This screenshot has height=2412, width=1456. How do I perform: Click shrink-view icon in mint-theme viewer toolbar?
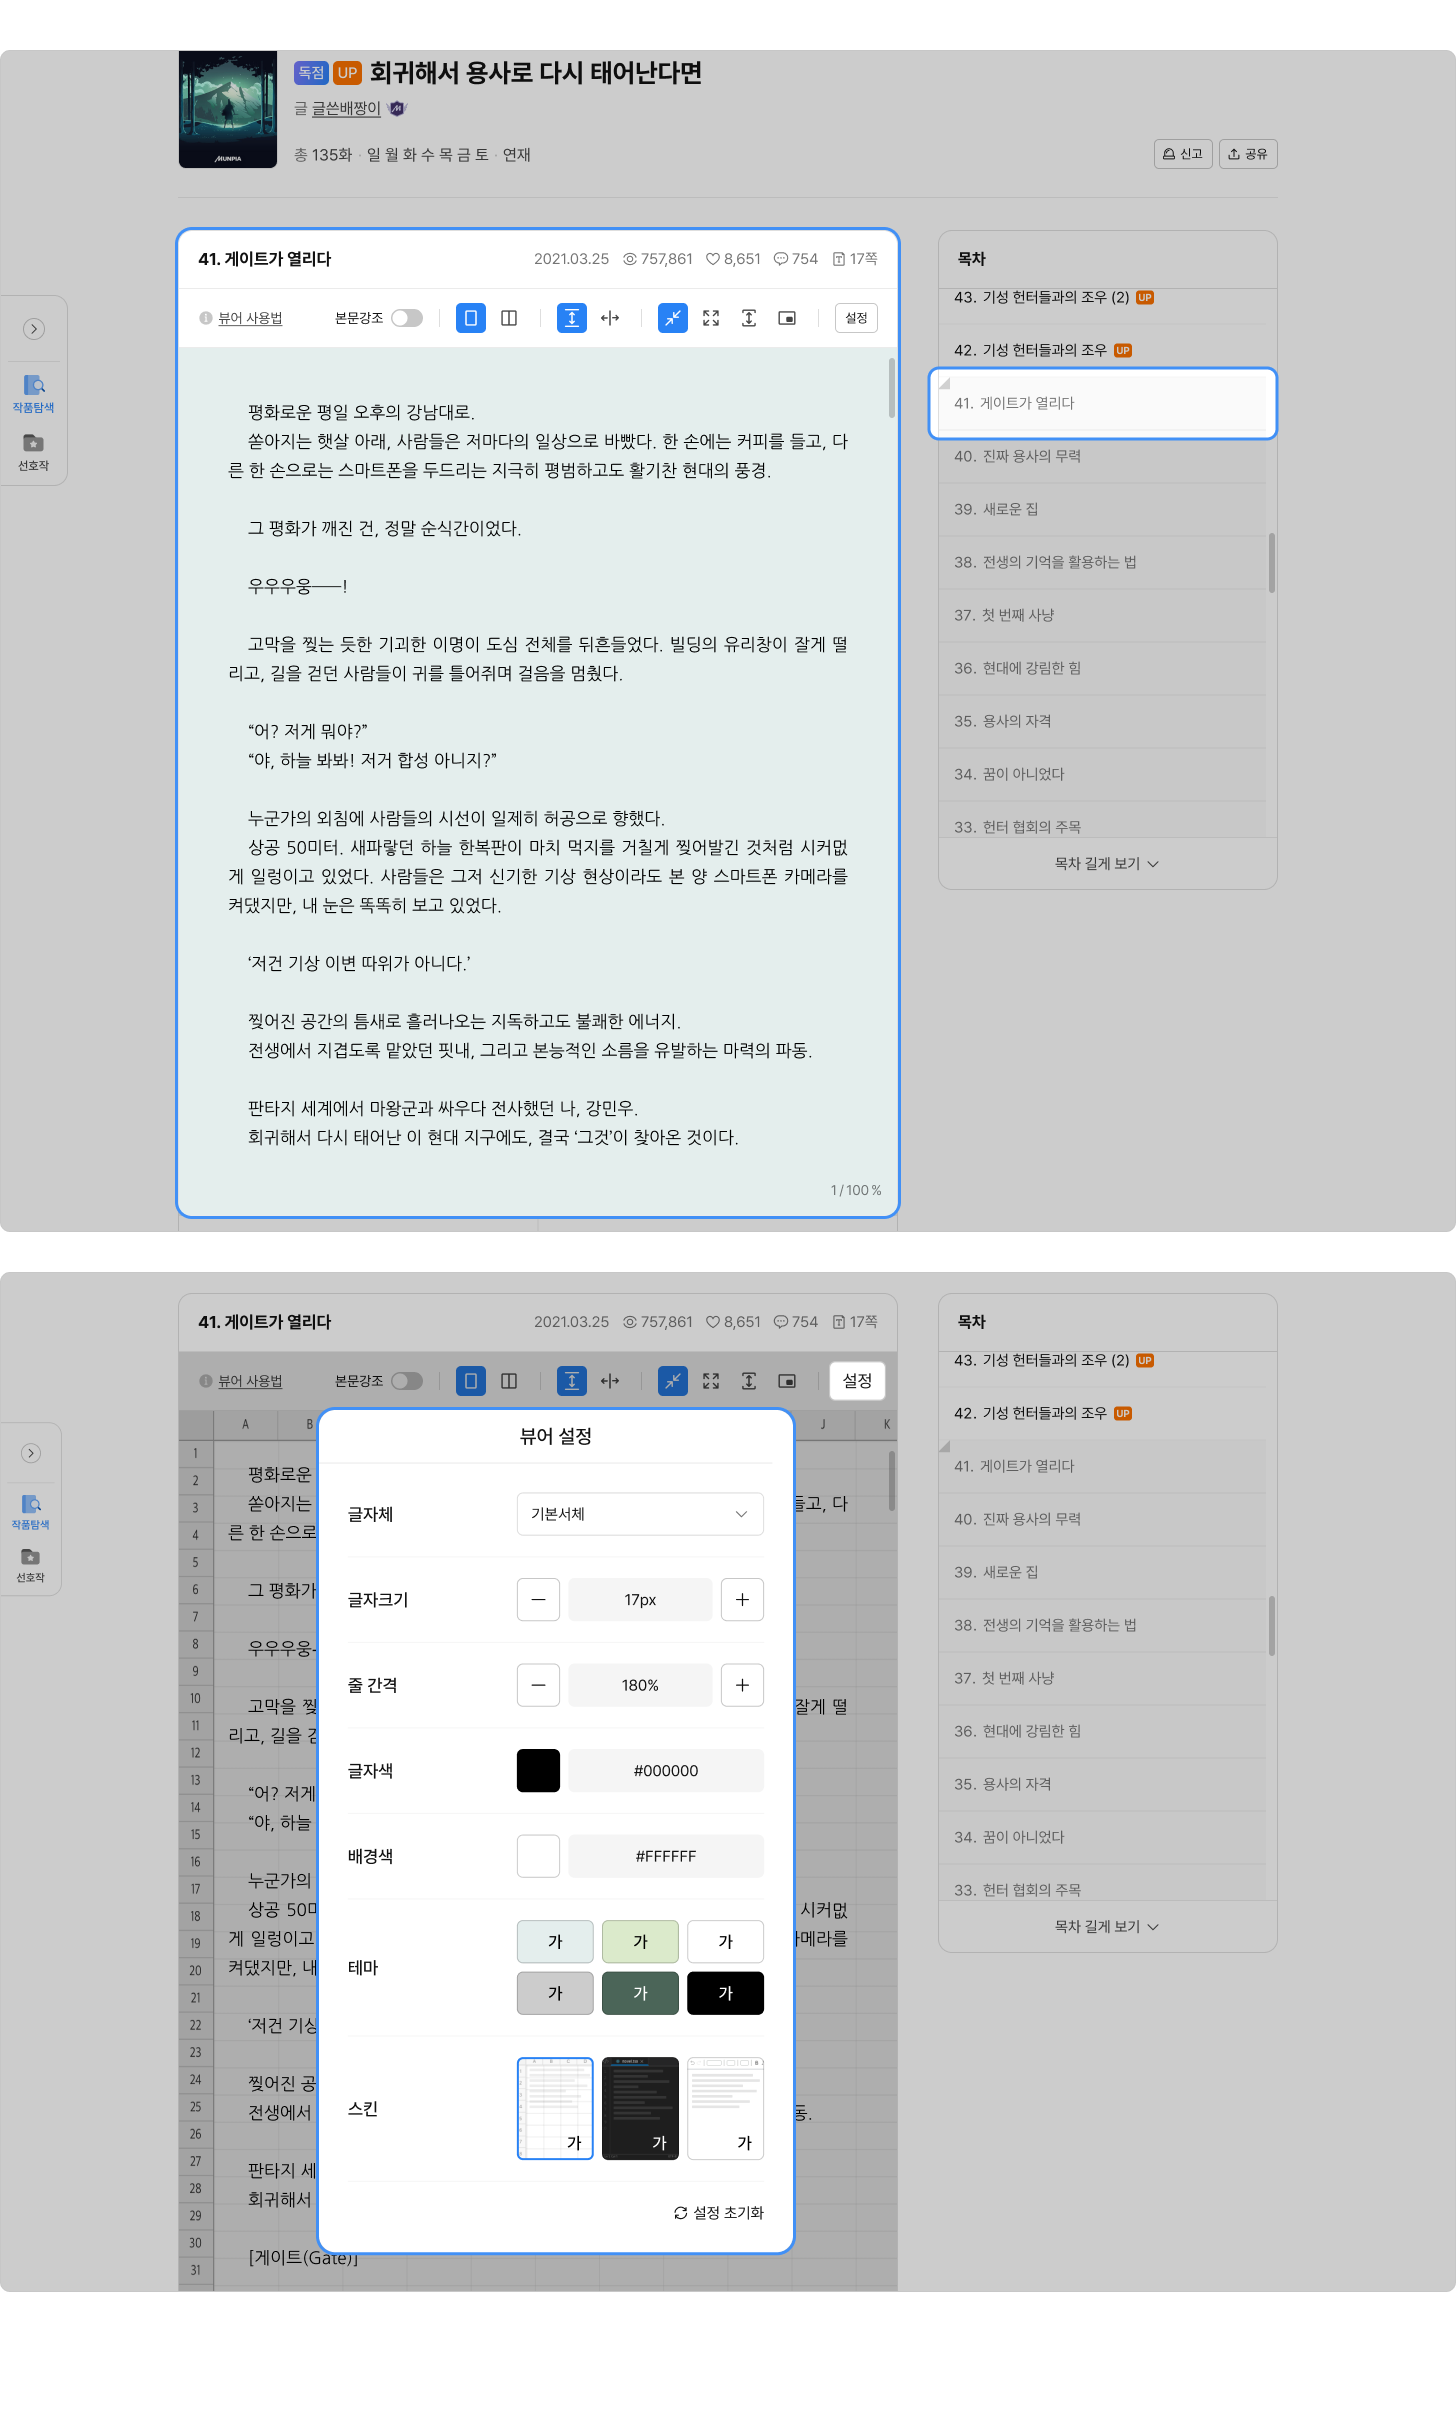[x=673, y=318]
